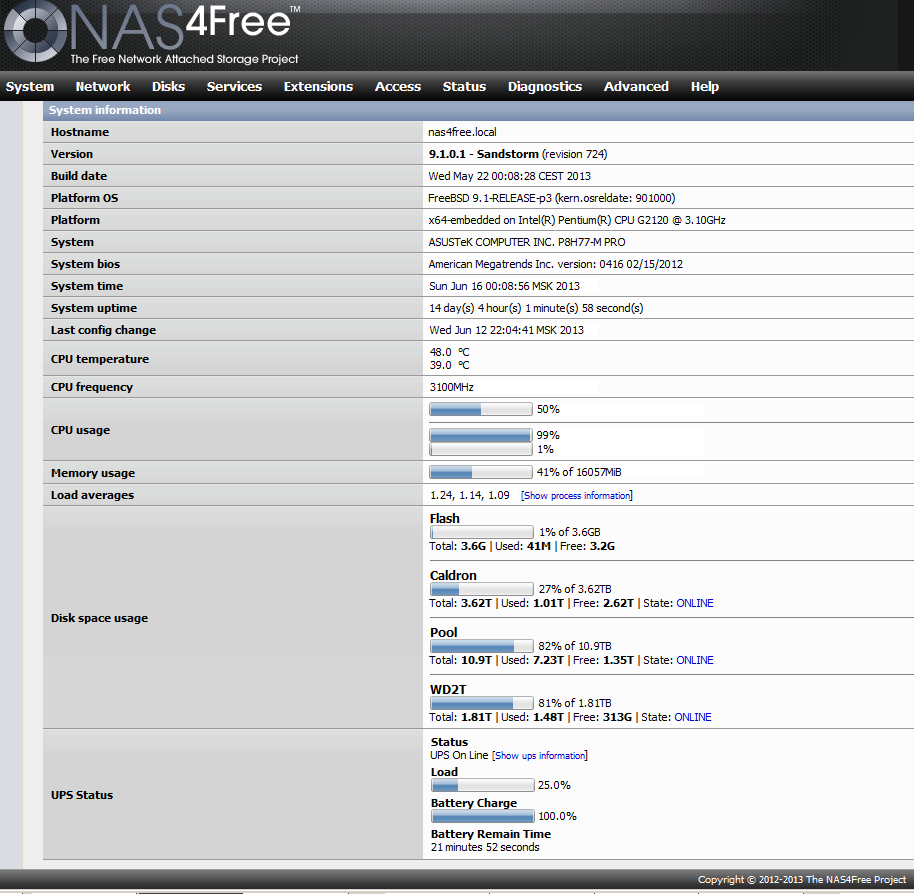Click the NAS4Free logo icon
Screen dimensions: 914x894
pos(35,30)
